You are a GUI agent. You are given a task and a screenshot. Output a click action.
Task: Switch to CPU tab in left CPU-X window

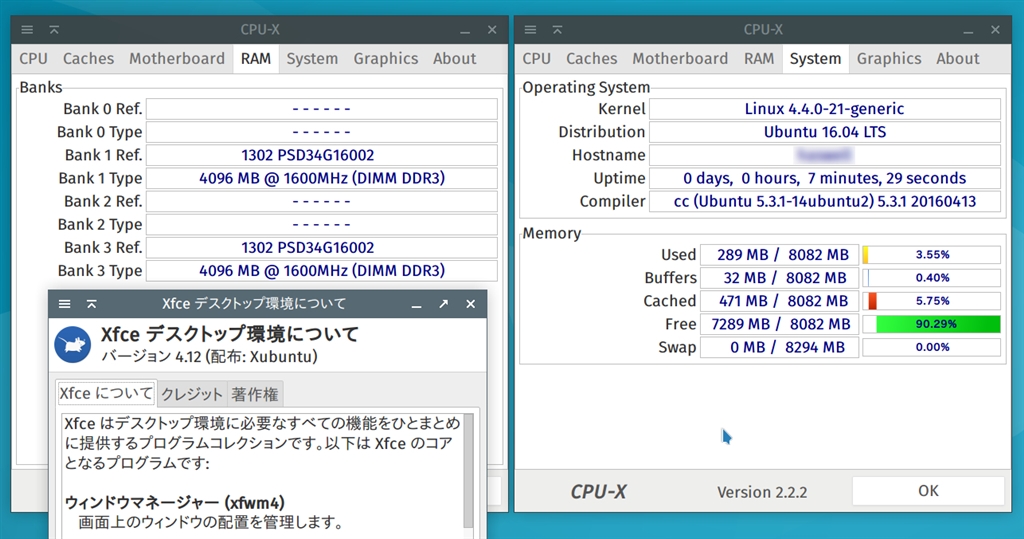pyautogui.click(x=33, y=59)
